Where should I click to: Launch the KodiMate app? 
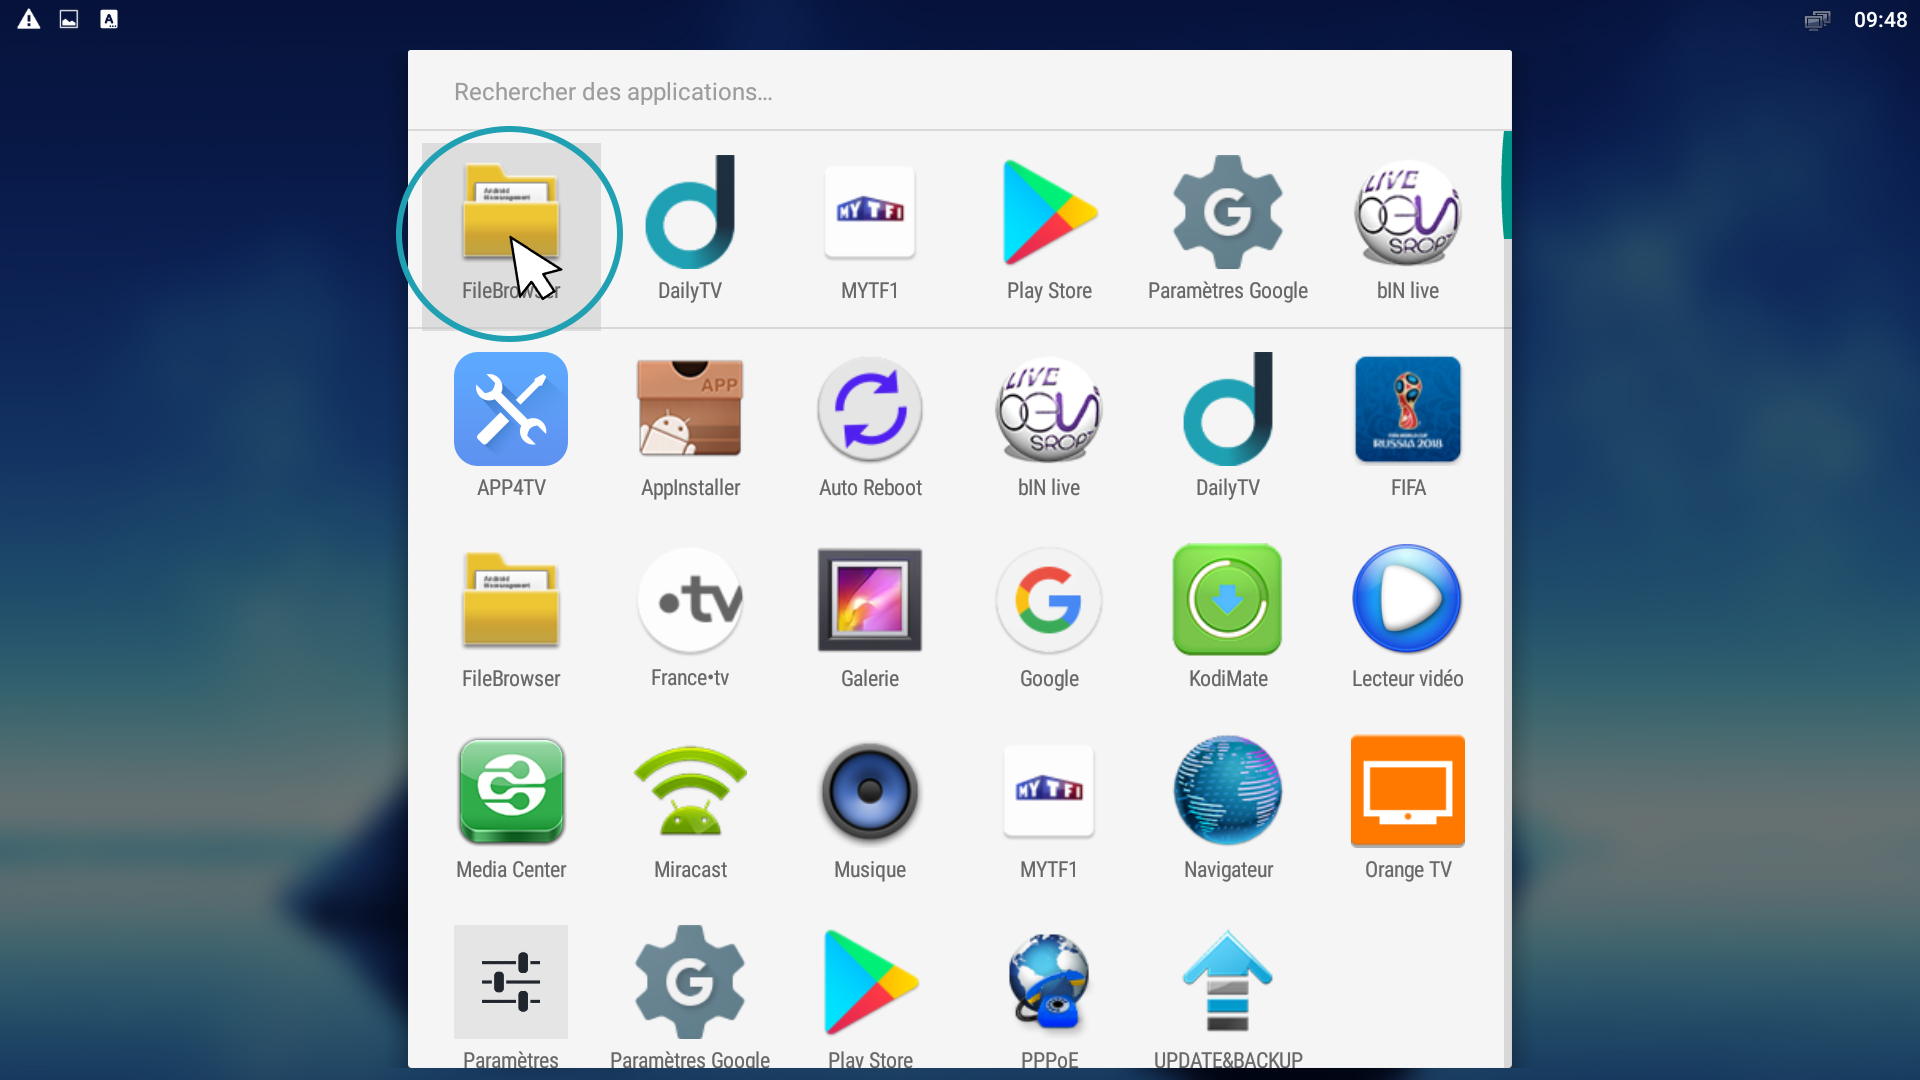pyautogui.click(x=1228, y=617)
